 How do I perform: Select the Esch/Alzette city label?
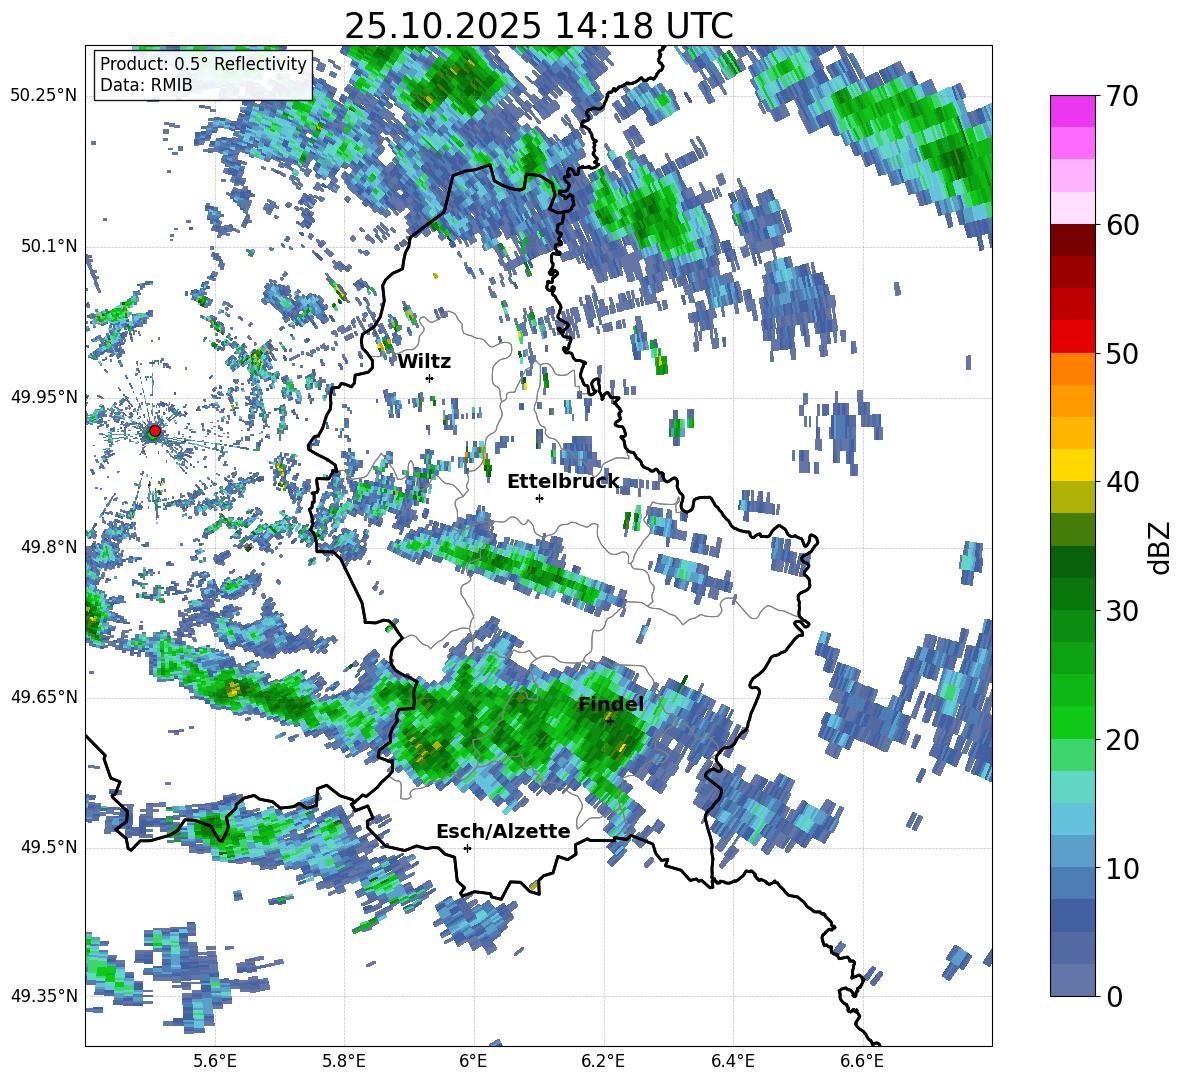click(x=503, y=831)
